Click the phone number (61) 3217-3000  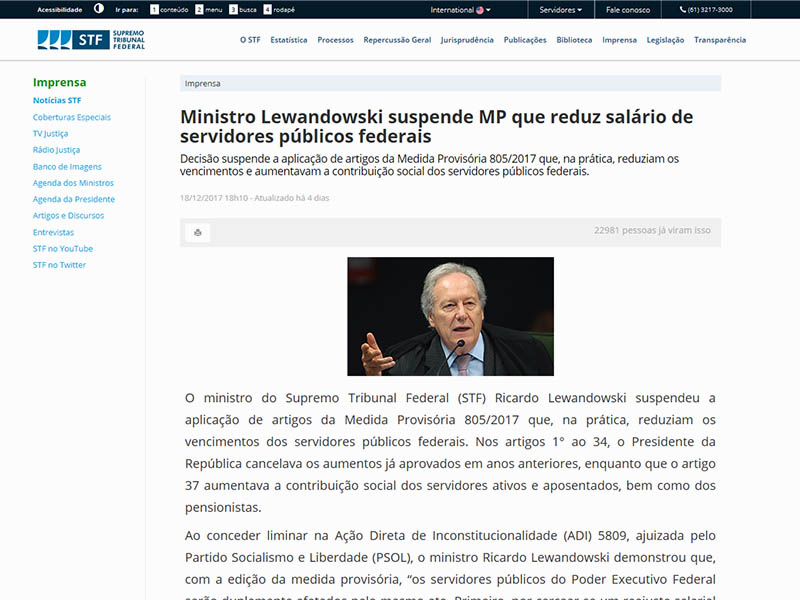706,10
